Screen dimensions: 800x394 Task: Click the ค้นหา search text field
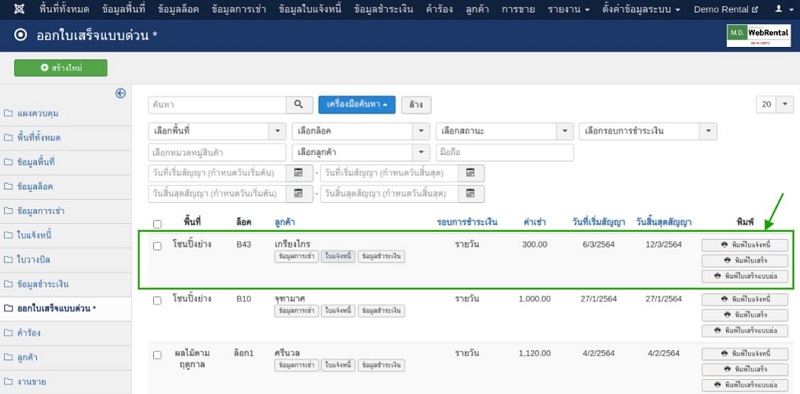click(x=217, y=105)
